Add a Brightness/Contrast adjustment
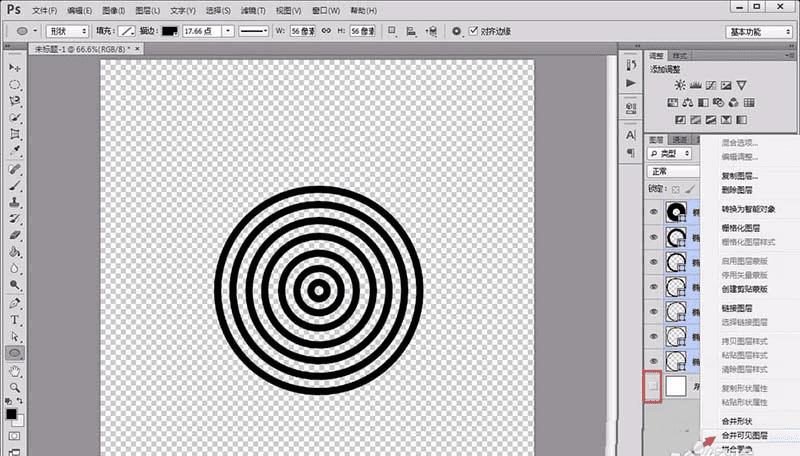800x456 pixels. pos(680,85)
